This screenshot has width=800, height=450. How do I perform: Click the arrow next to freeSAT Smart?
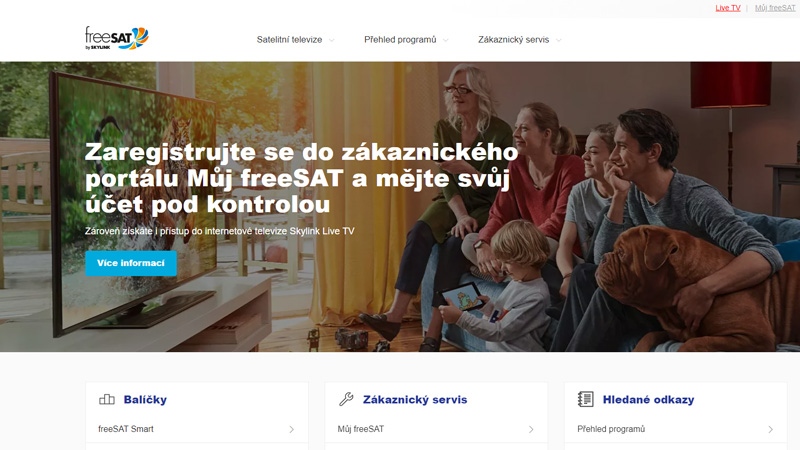(x=291, y=430)
